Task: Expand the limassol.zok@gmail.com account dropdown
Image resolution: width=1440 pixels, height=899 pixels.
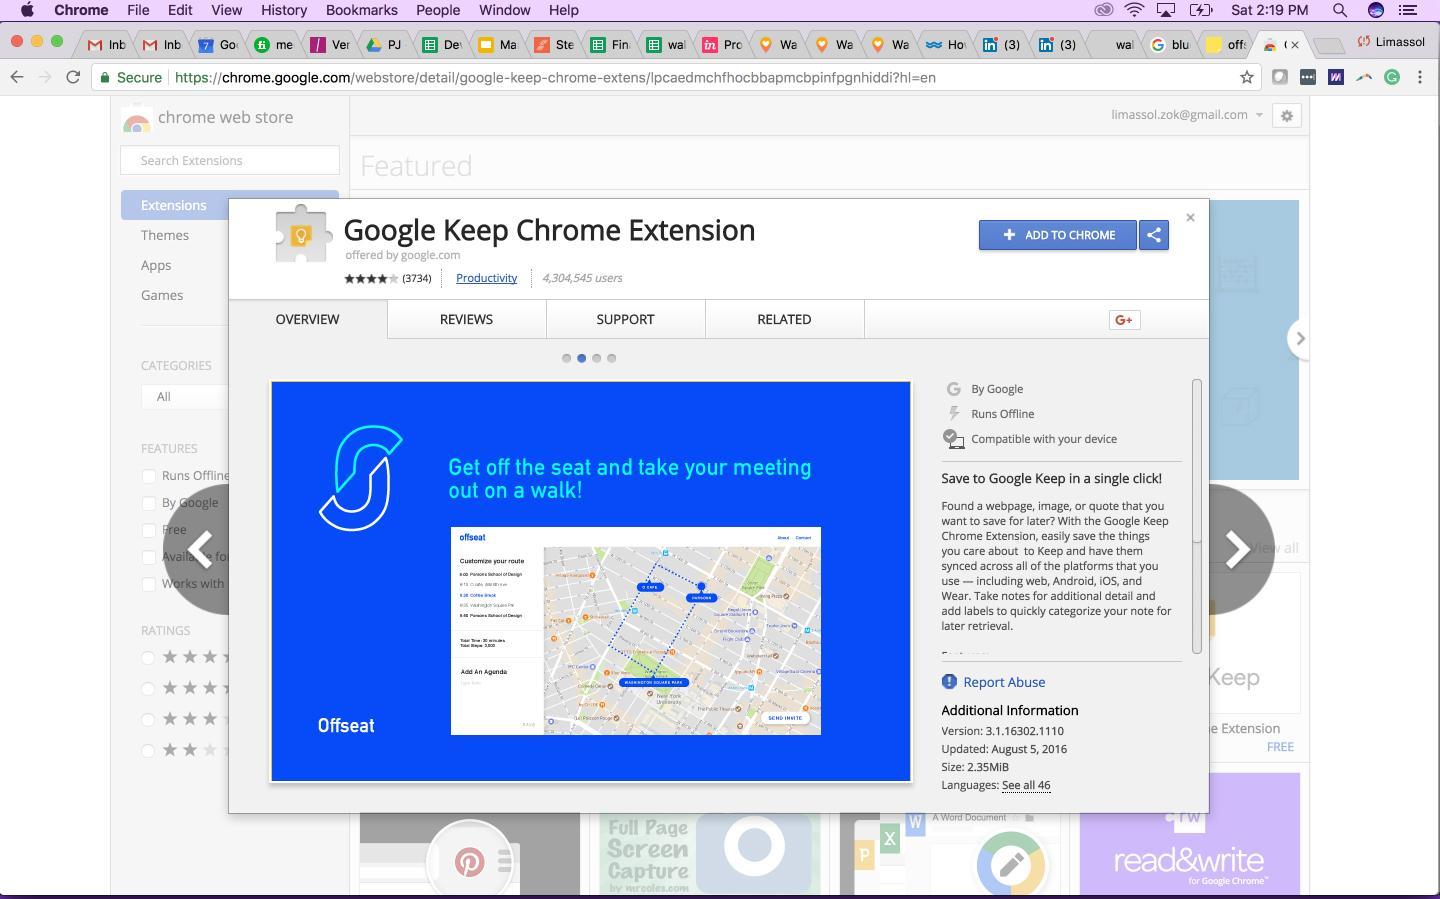Action: tap(1187, 115)
